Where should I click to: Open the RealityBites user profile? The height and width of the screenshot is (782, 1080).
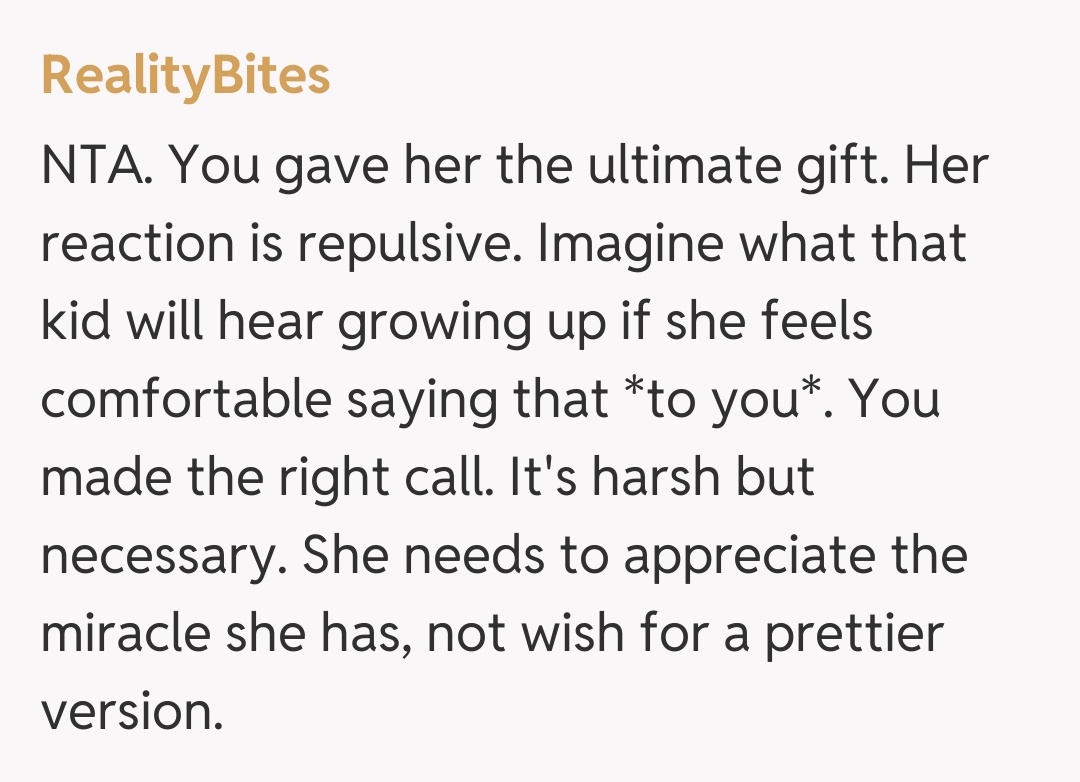(186, 76)
